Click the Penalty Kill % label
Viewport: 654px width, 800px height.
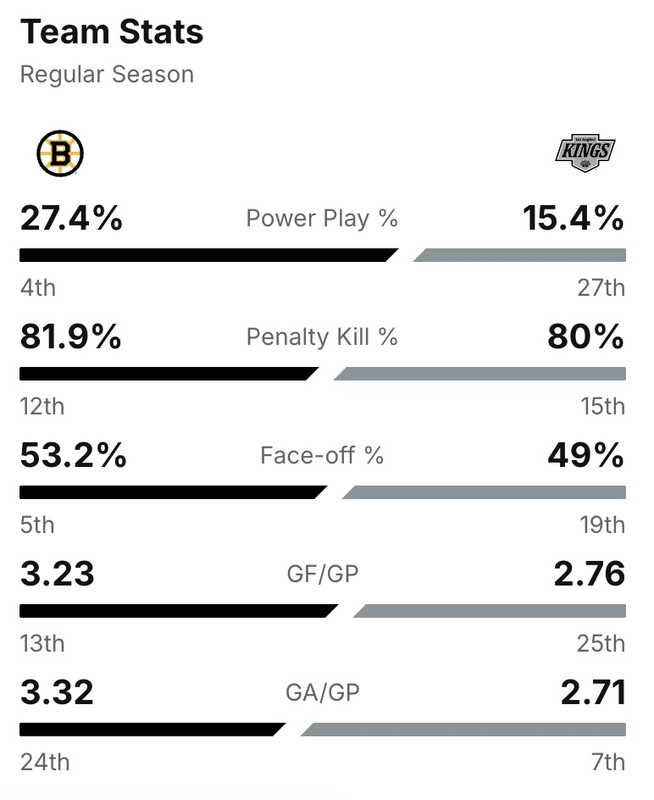pos(322,337)
